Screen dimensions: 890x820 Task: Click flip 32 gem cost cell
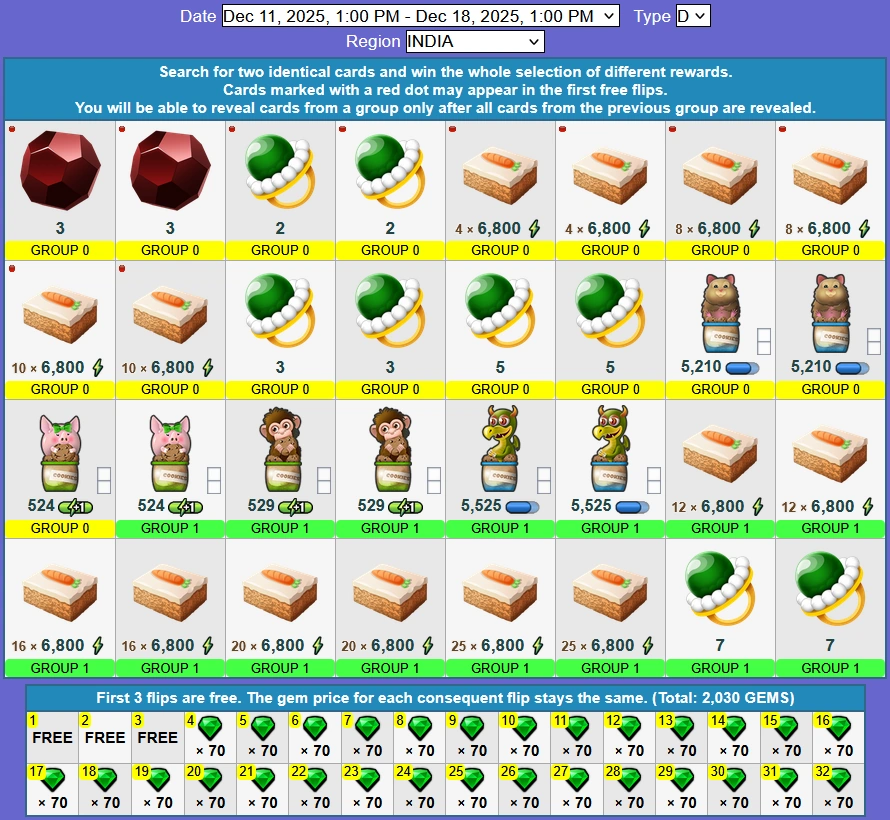(x=839, y=789)
